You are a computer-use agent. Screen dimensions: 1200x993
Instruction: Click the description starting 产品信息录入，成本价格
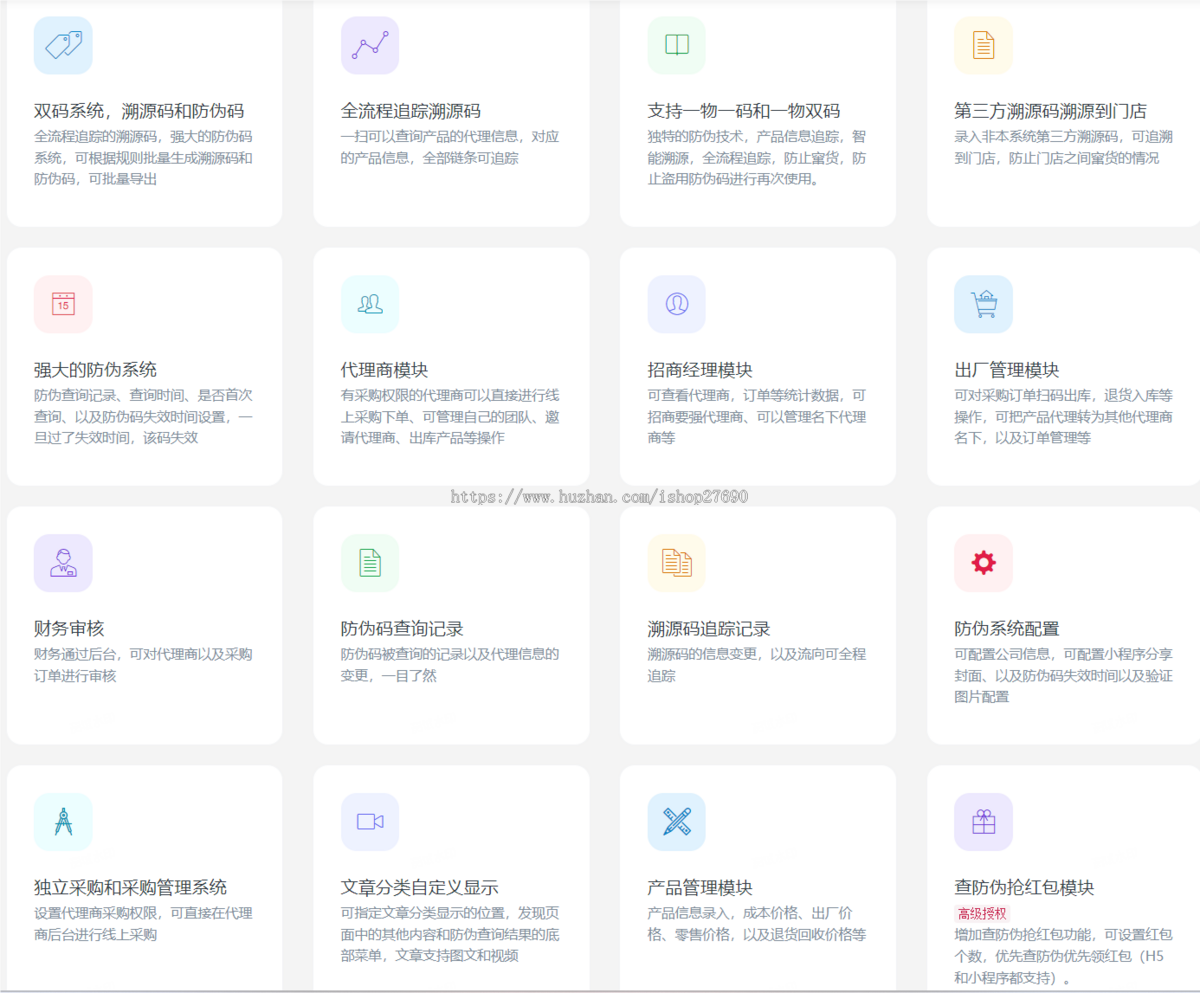pyautogui.click(x=758, y=924)
